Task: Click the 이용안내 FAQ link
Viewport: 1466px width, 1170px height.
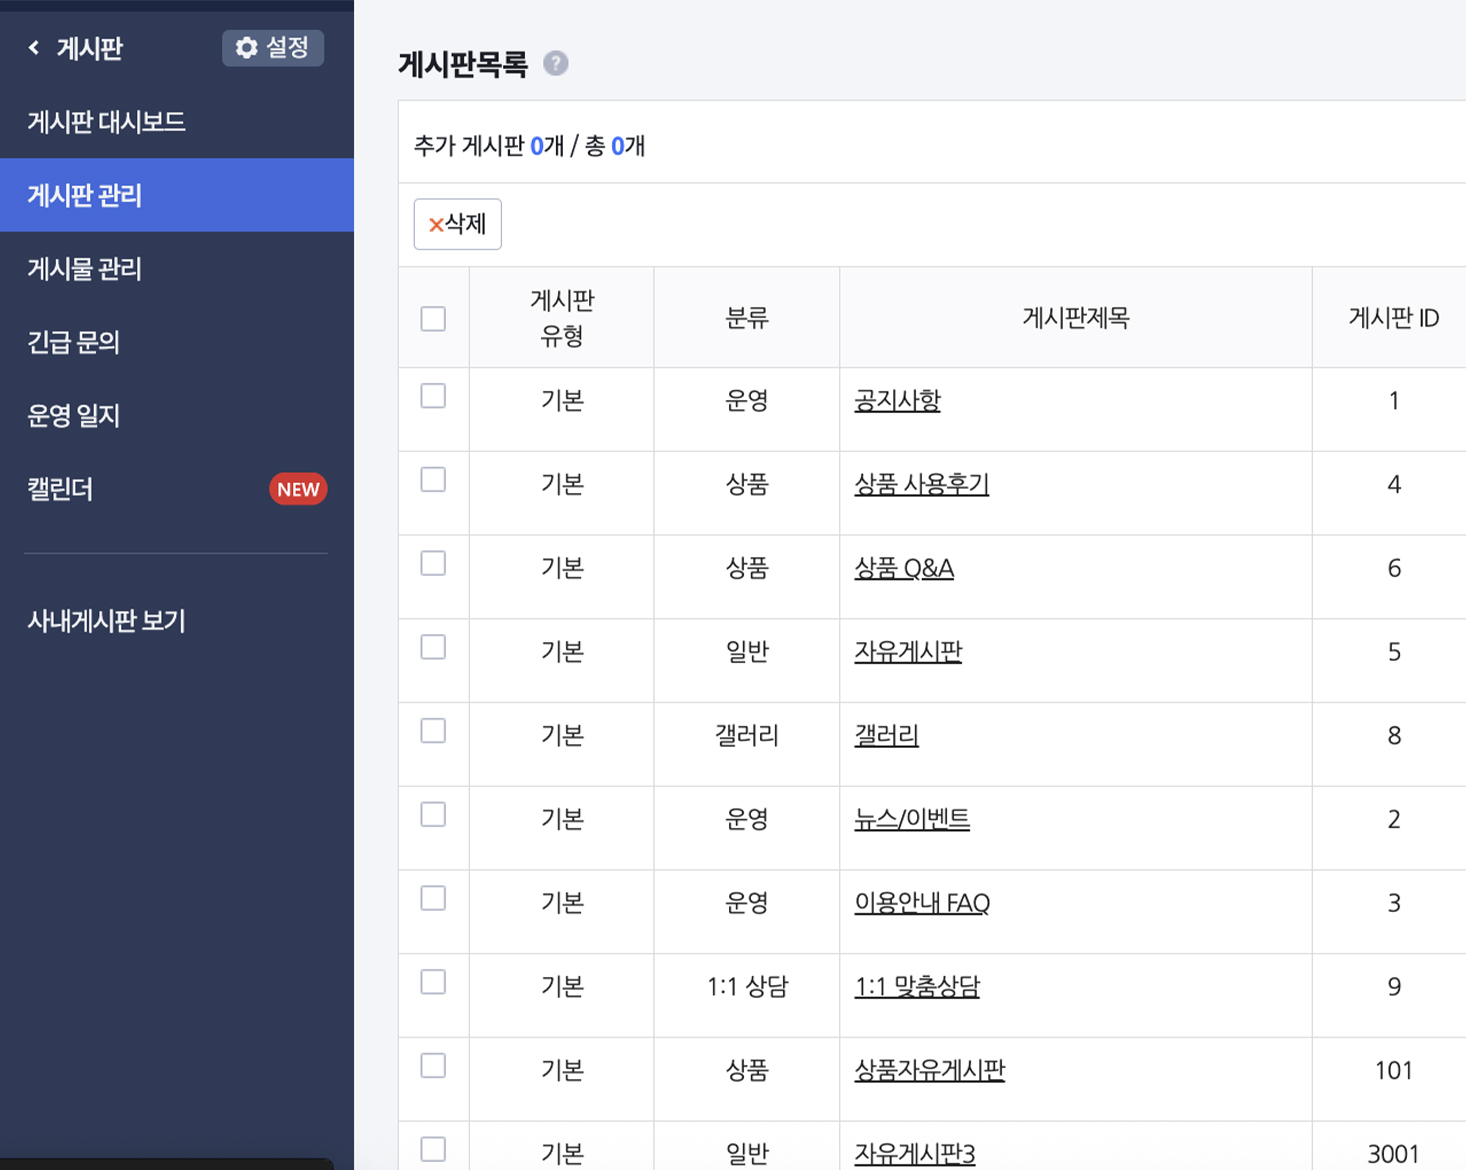Action: point(921,903)
